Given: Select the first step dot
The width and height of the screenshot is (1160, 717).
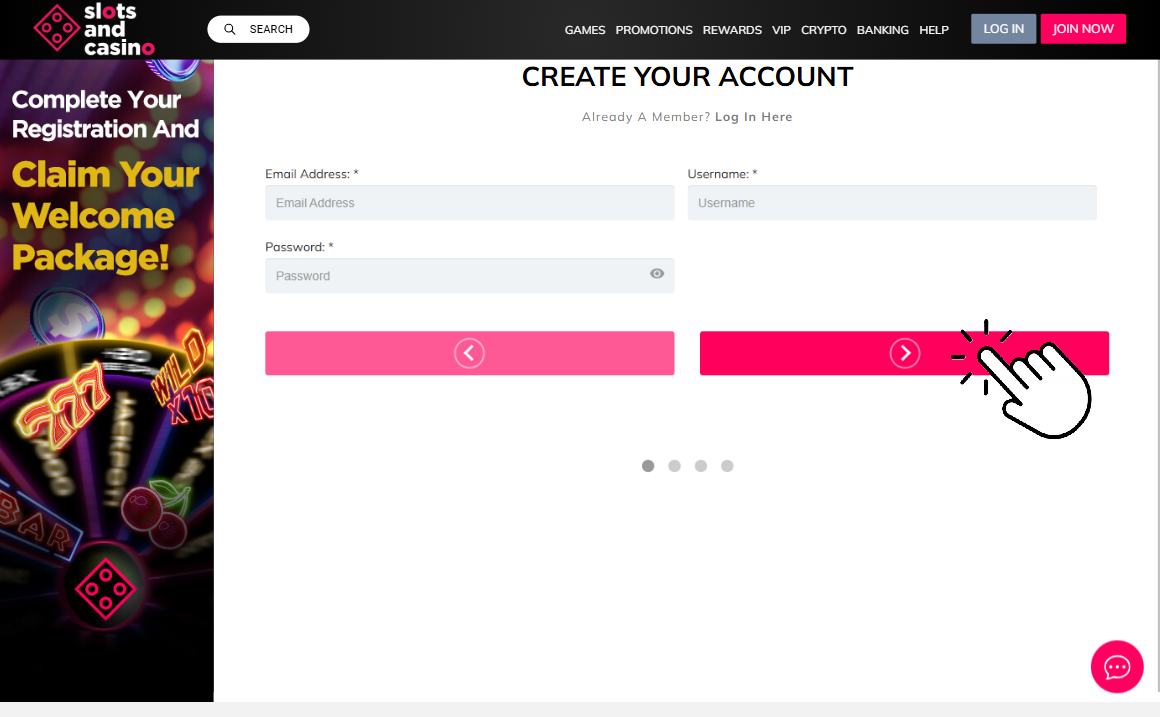Looking at the screenshot, I should (648, 465).
